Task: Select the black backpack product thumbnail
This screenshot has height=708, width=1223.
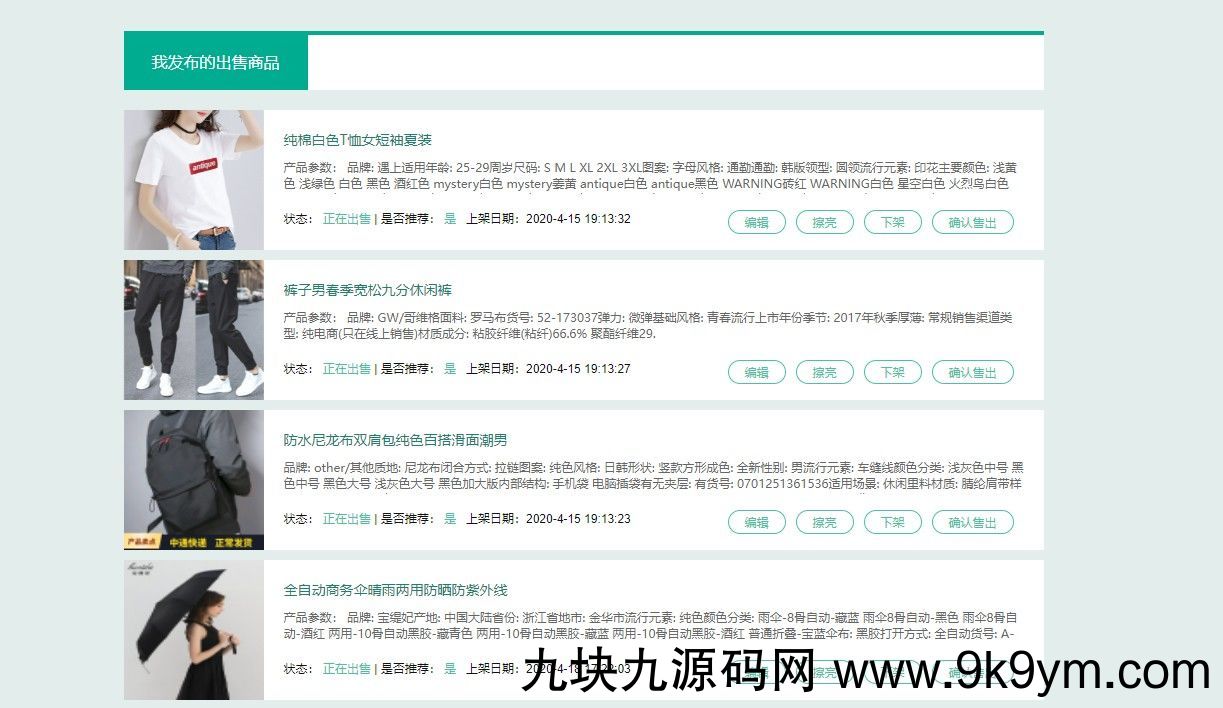Action: pos(194,480)
